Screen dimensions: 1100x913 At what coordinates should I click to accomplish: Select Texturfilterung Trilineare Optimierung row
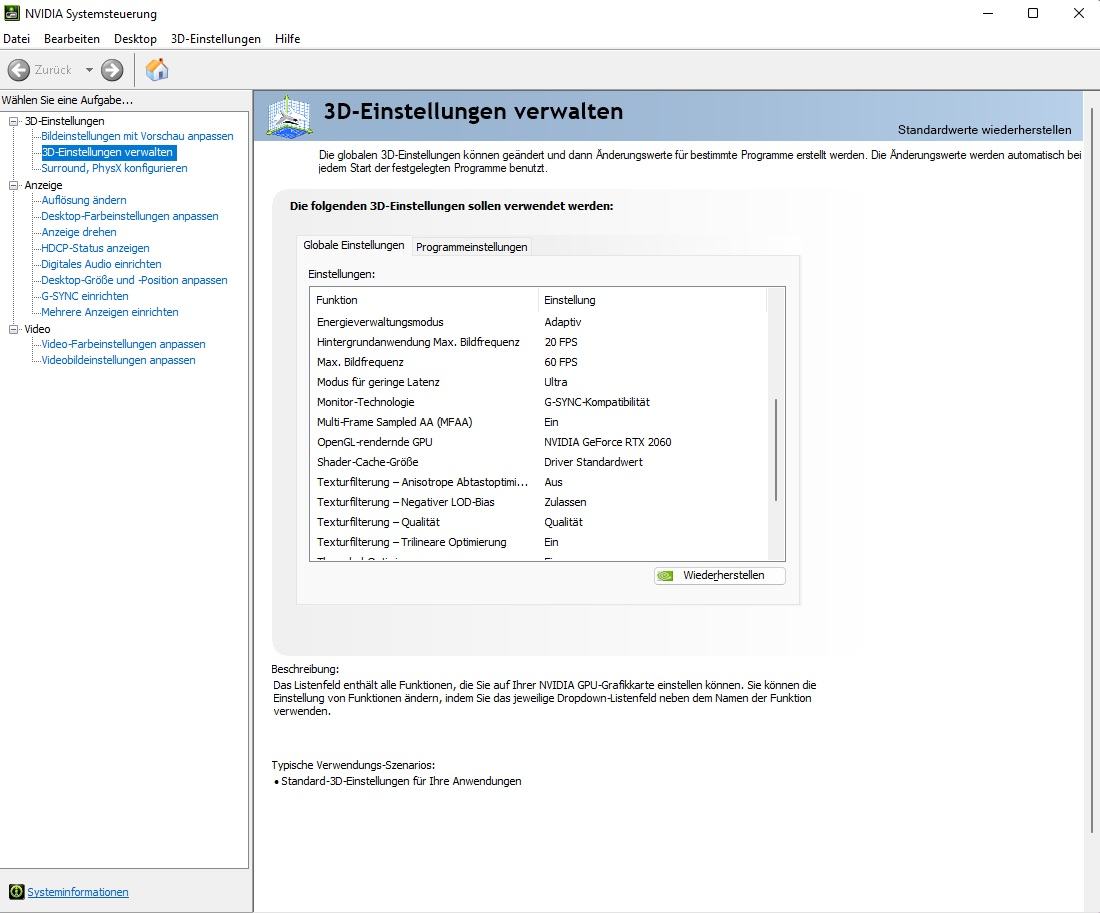[x=539, y=542]
